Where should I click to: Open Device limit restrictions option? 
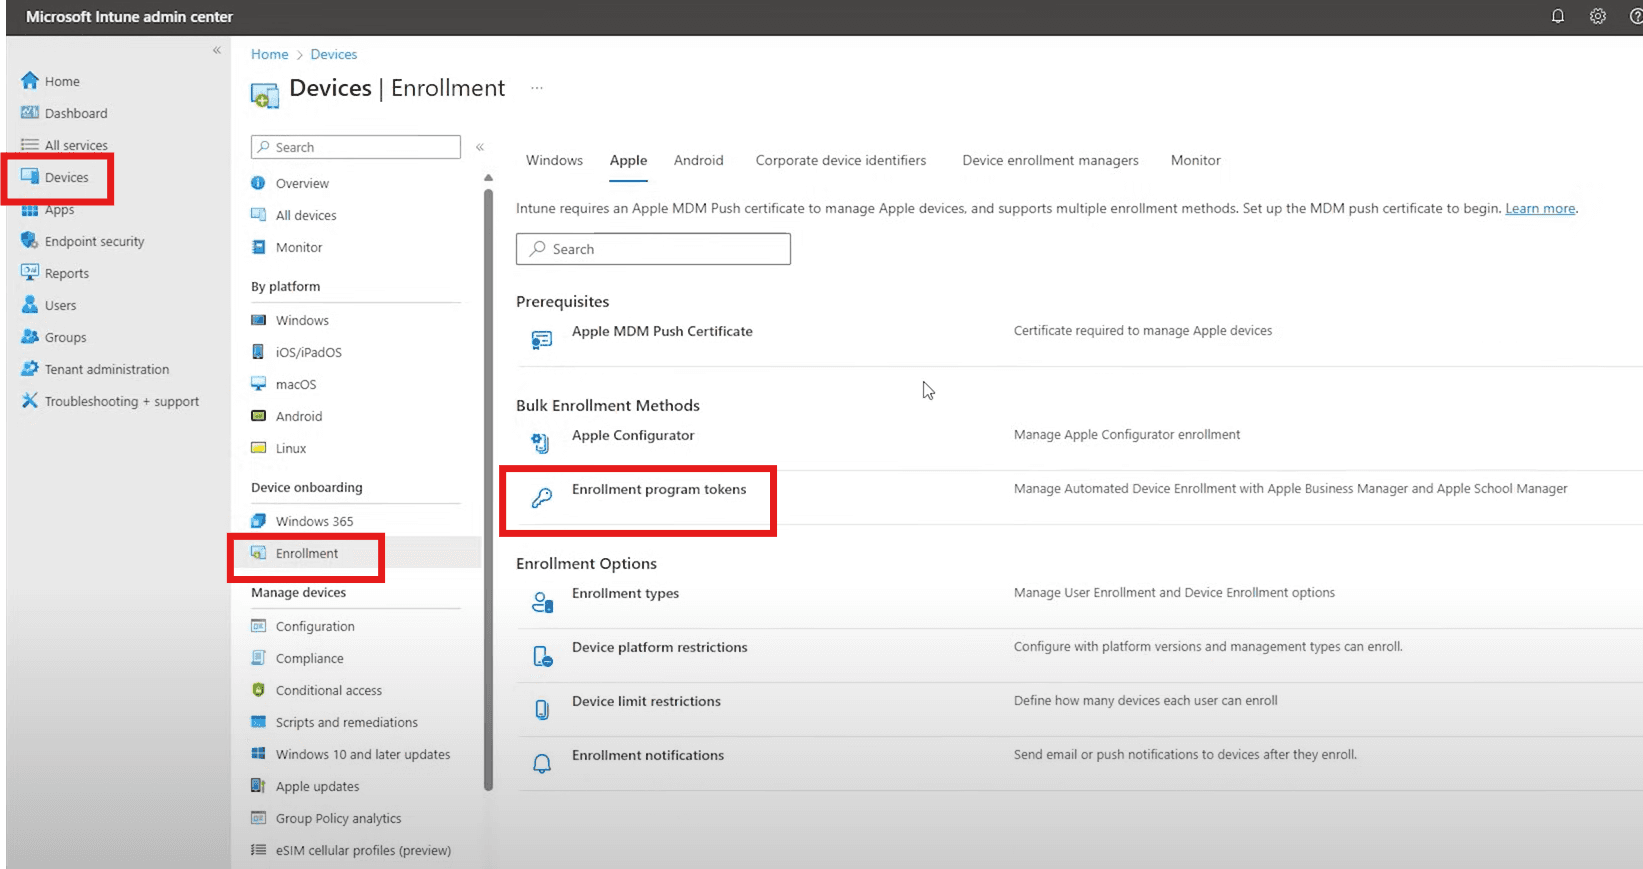[x=646, y=701]
